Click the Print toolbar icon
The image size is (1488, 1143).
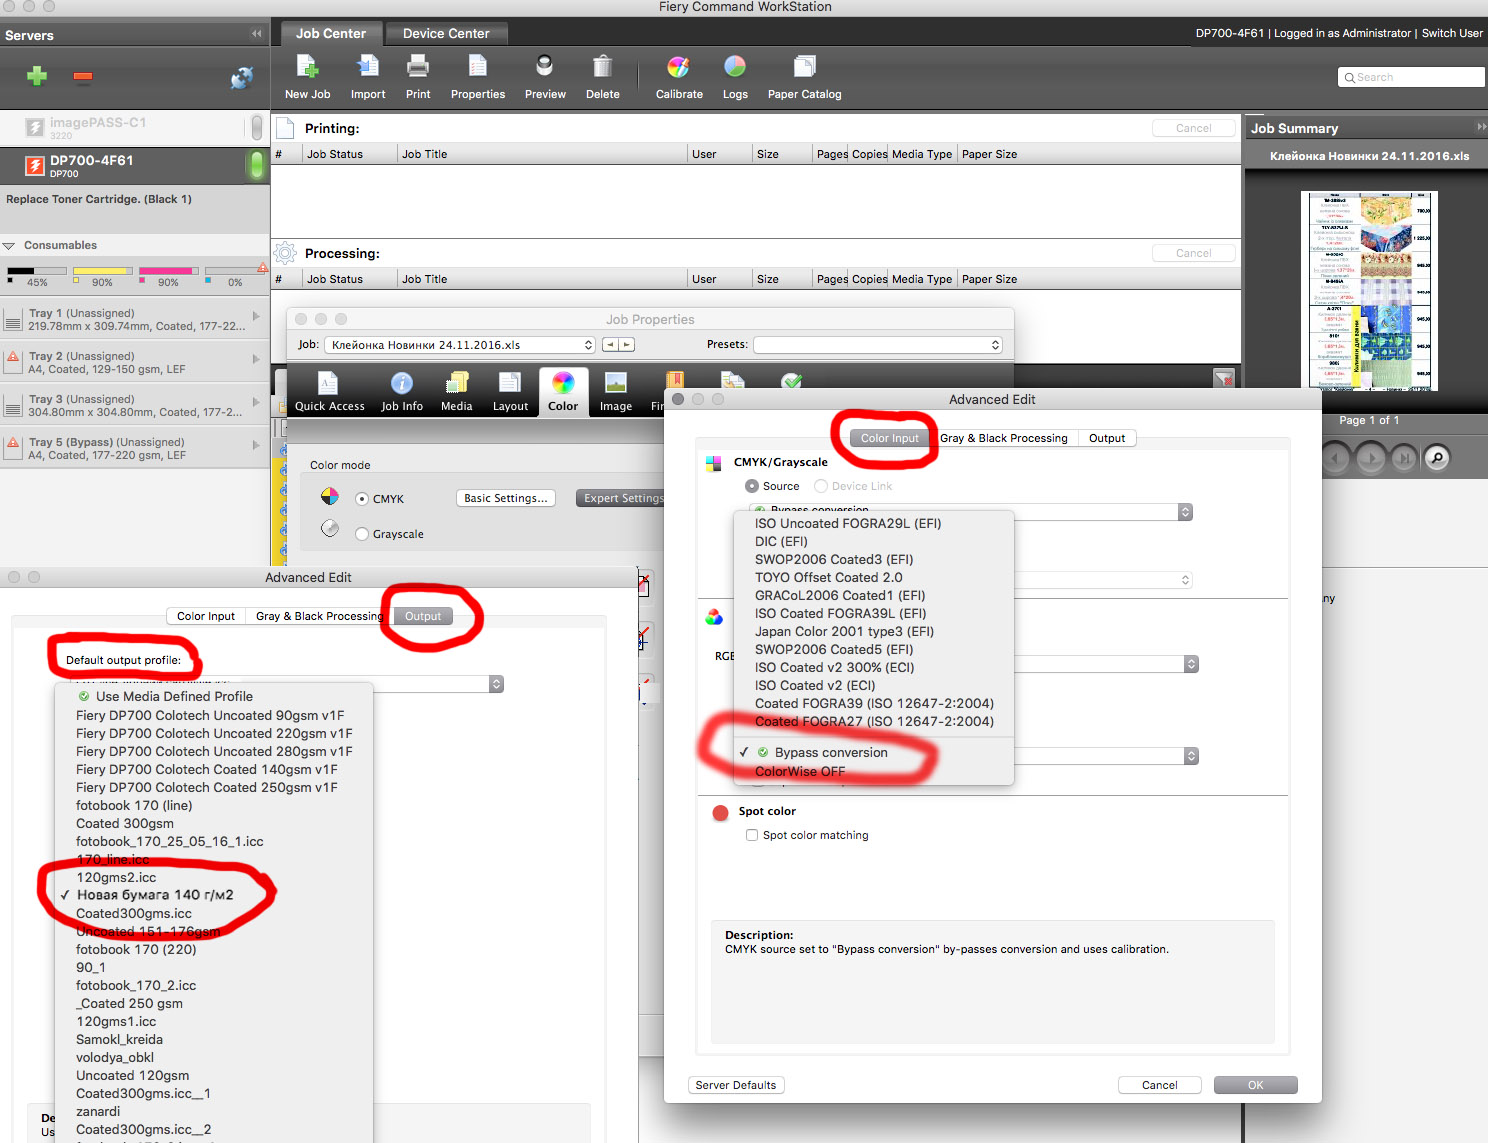(418, 67)
